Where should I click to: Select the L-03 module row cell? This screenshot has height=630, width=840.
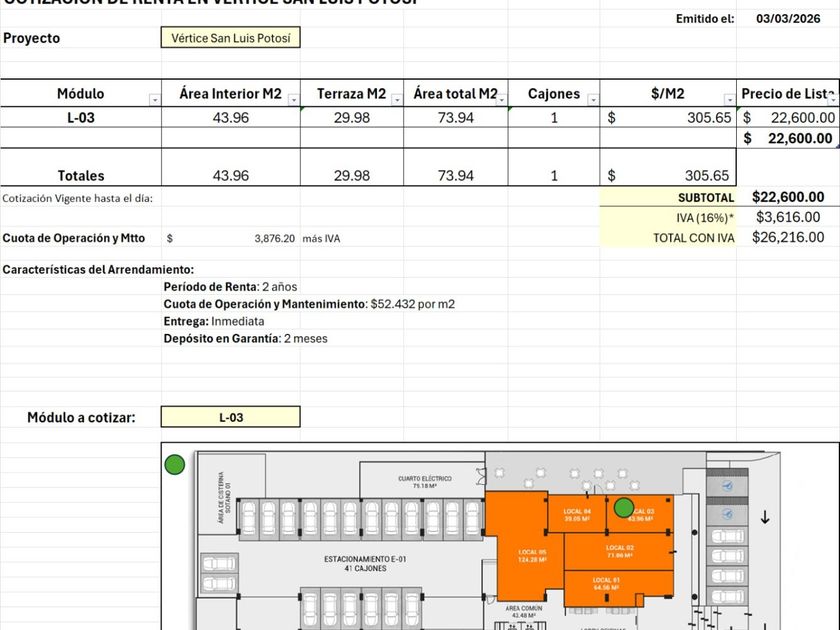pyautogui.click(x=81, y=117)
